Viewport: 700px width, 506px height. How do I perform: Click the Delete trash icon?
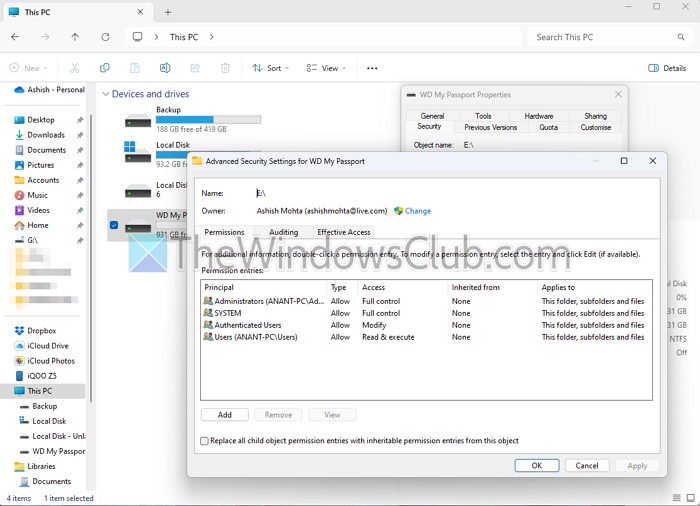coord(225,68)
